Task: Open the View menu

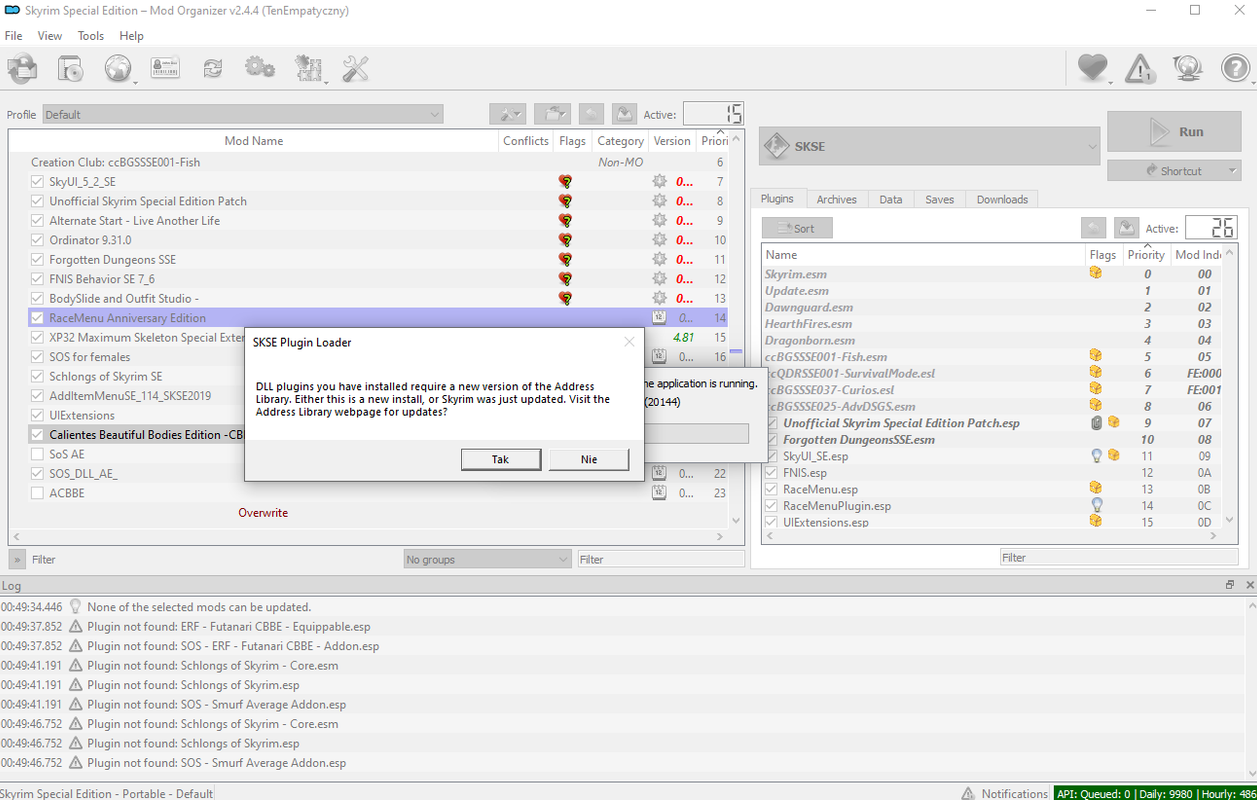Action: click(50, 36)
